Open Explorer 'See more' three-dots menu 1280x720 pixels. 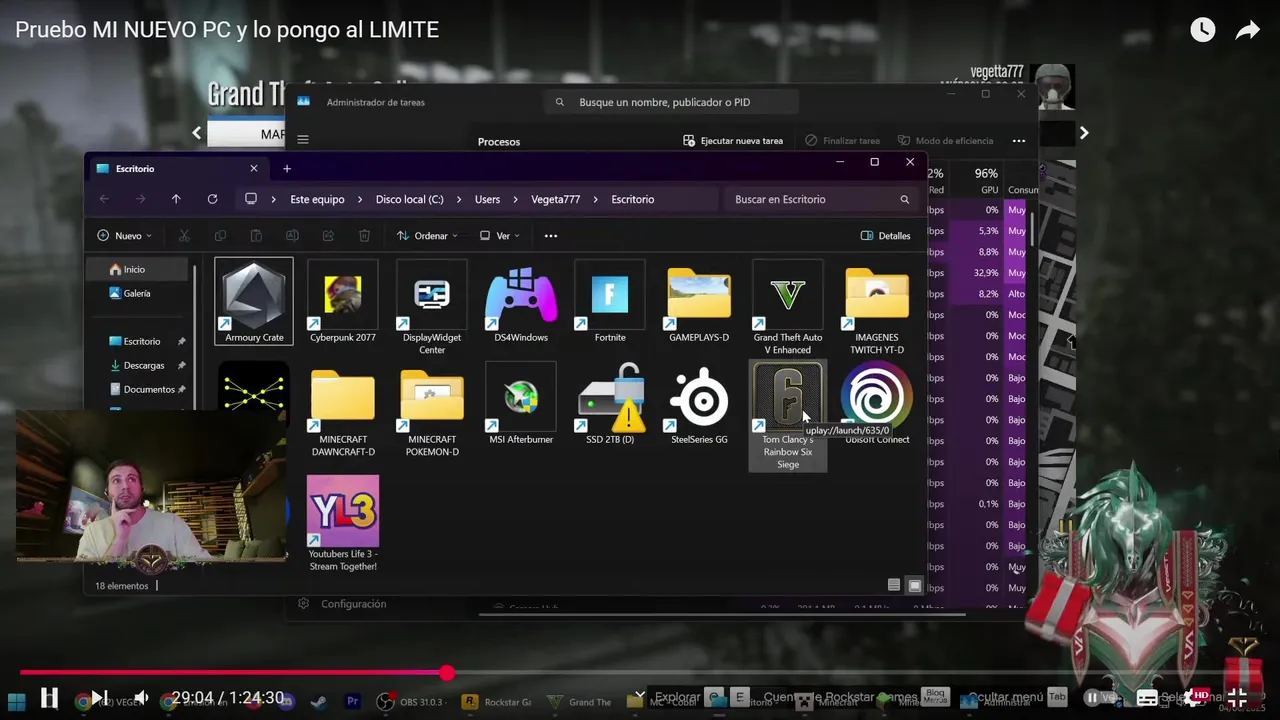[551, 236]
